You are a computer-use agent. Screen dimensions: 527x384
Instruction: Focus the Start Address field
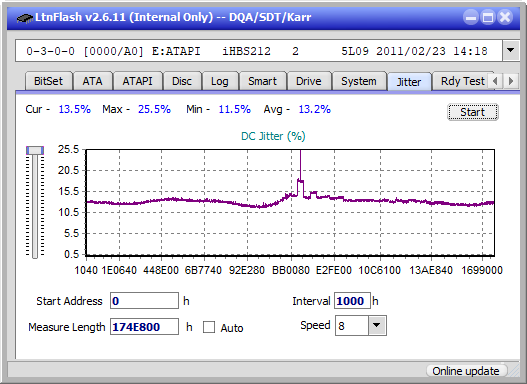click(144, 301)
